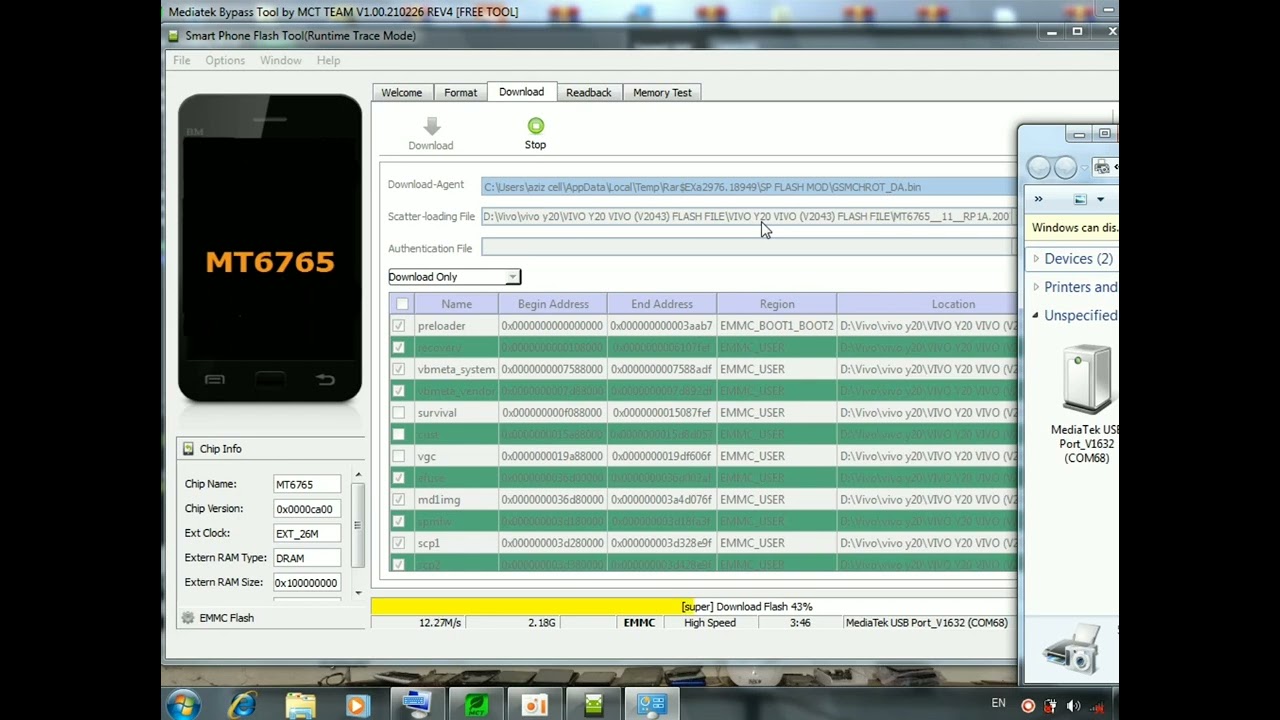Sort table by Name column header
Image resolution: width=1280 pixels, height=720 pixels.
457,304
